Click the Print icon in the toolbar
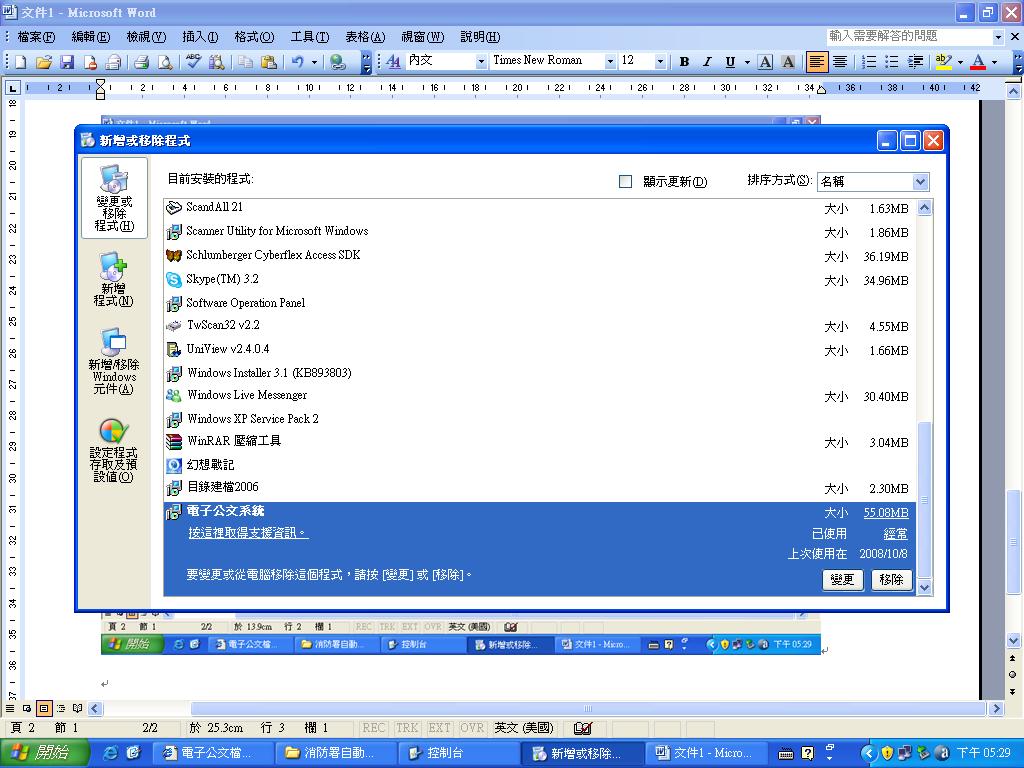Image resolution: width=1024 pixels, height=768 pixels. 141,62
